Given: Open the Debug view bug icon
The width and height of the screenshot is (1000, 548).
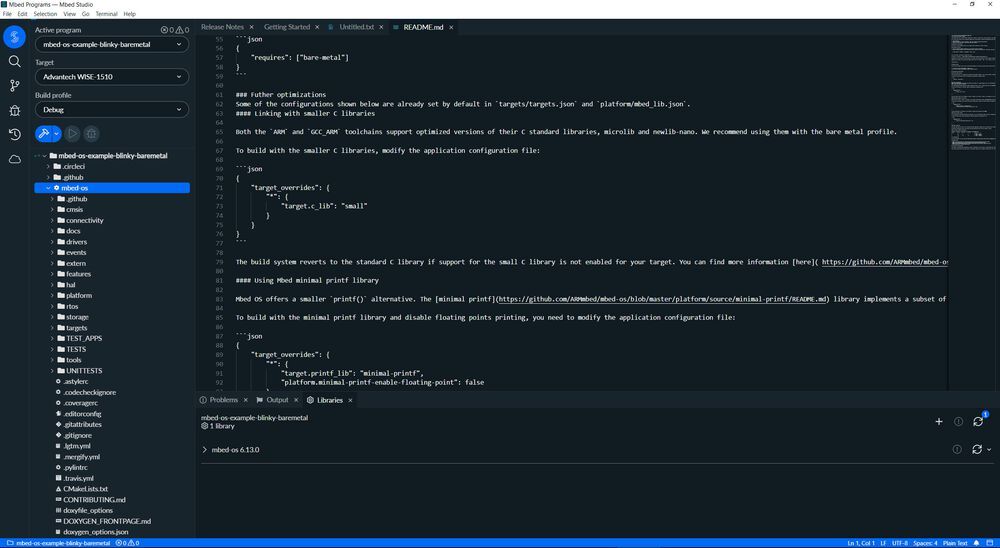Looking at the screenshot, I should [14, 110].
